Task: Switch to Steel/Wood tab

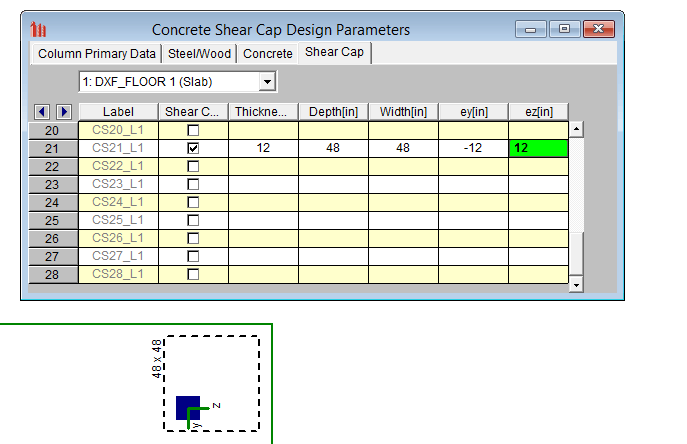Action: [x=199, y=53]
